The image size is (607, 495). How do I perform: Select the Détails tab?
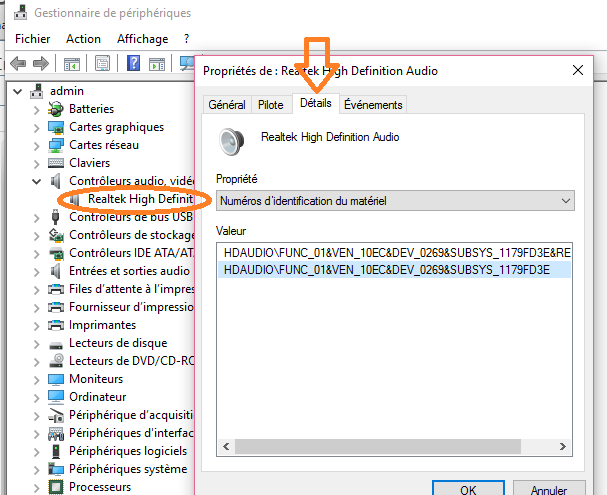pyautogui.click(x=316, y=103)
